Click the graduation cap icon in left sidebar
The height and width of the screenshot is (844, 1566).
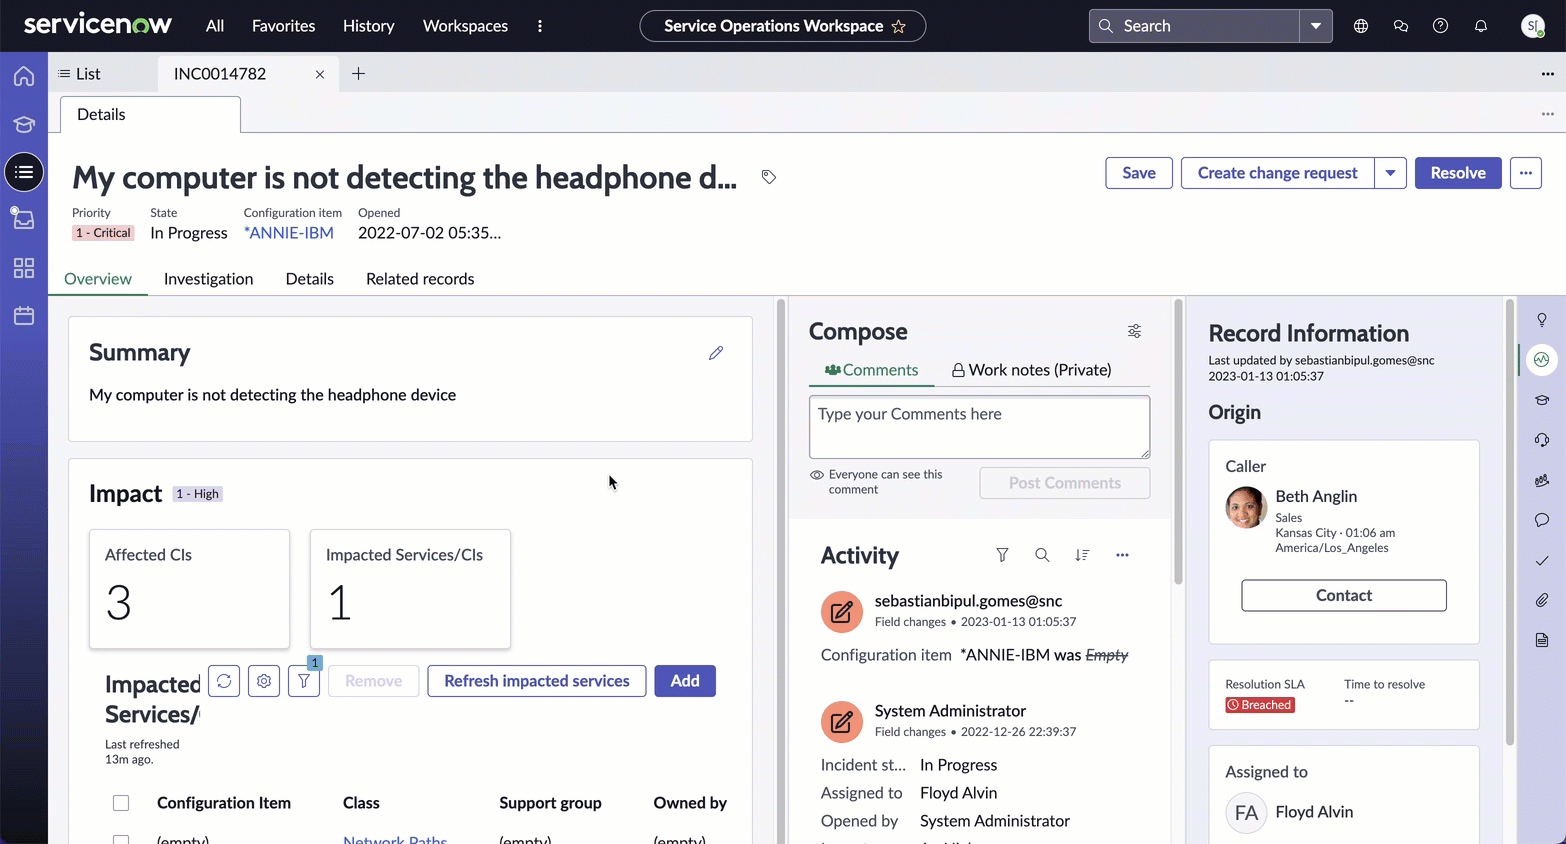[x=24, y=124]
